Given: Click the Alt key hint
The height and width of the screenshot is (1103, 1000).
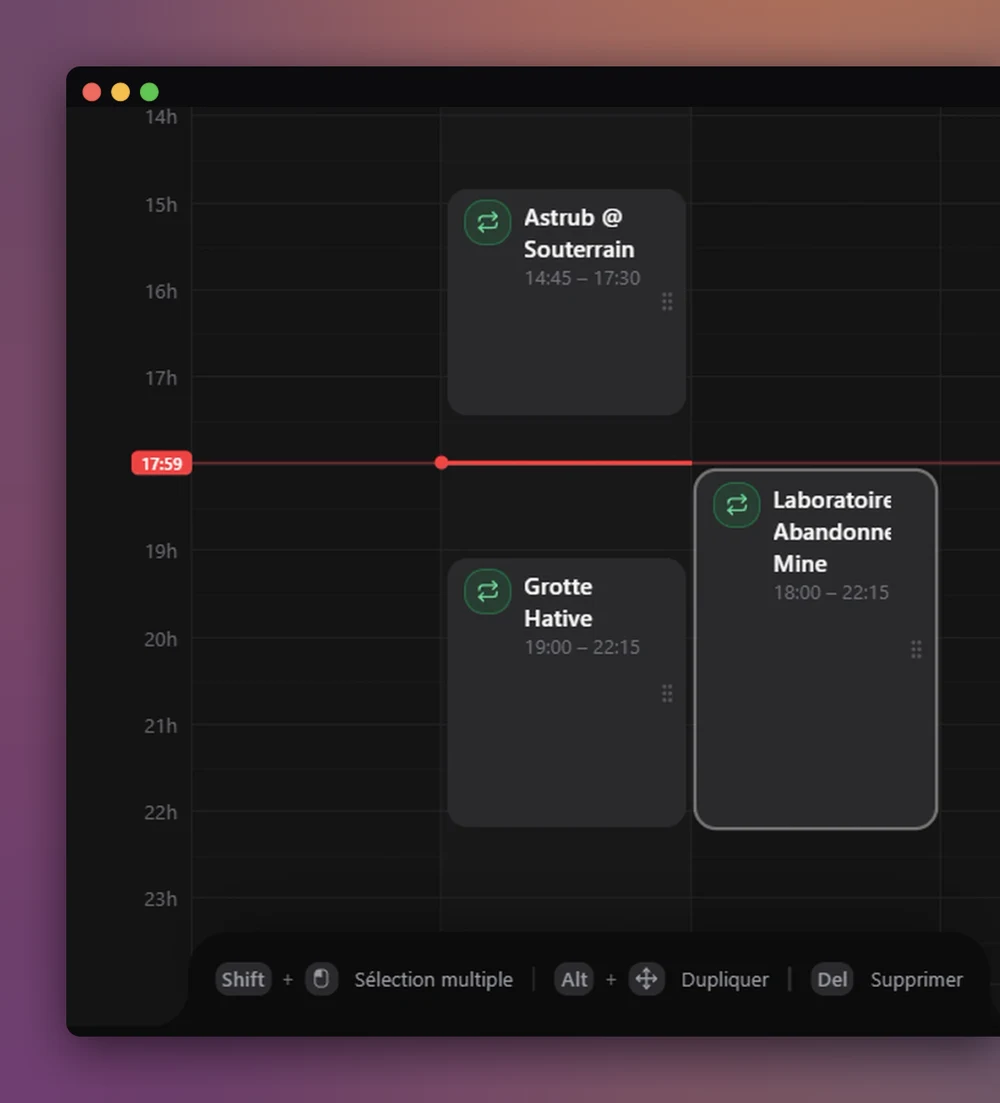Looking at the screenshot, I should coord(574,979).
